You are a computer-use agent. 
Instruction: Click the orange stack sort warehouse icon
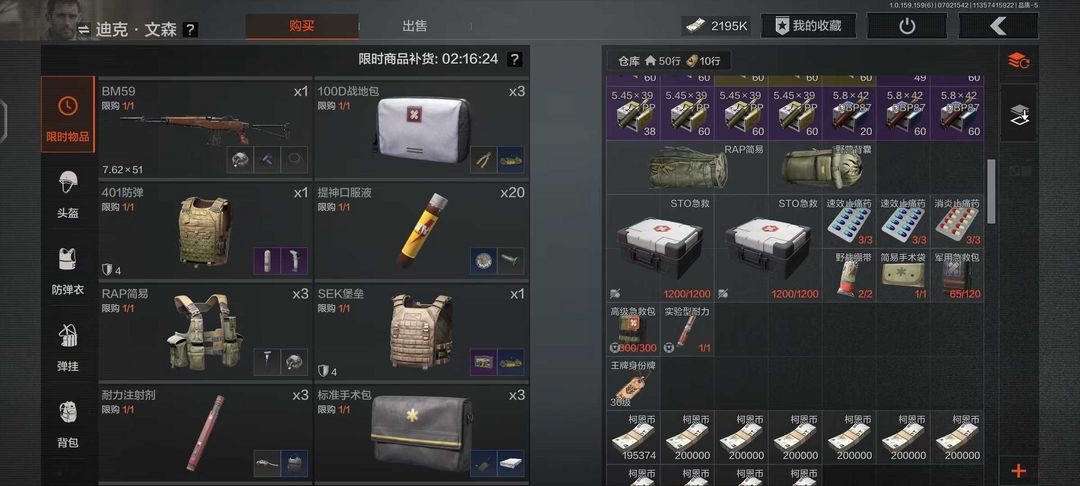[x=1018, y=61]
